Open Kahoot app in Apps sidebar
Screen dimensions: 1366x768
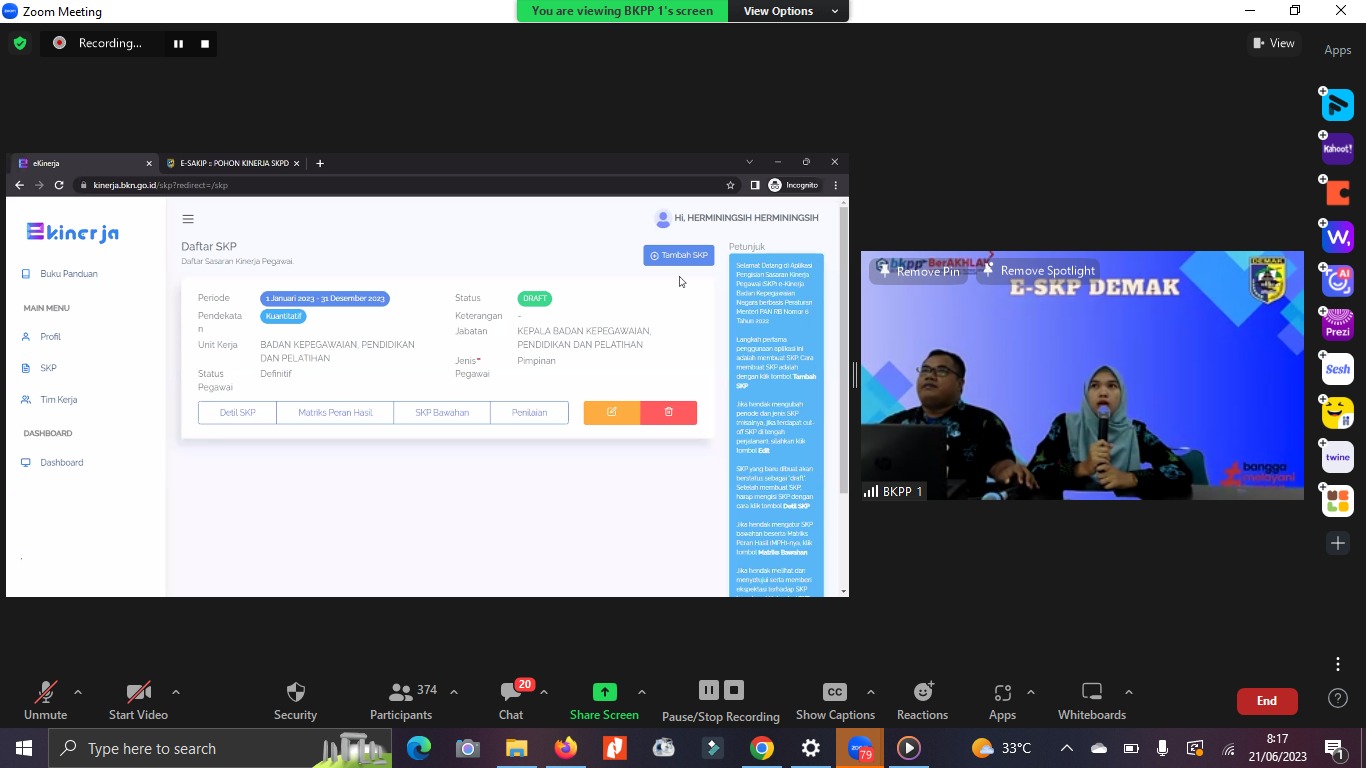click(x=1337, y=149)
